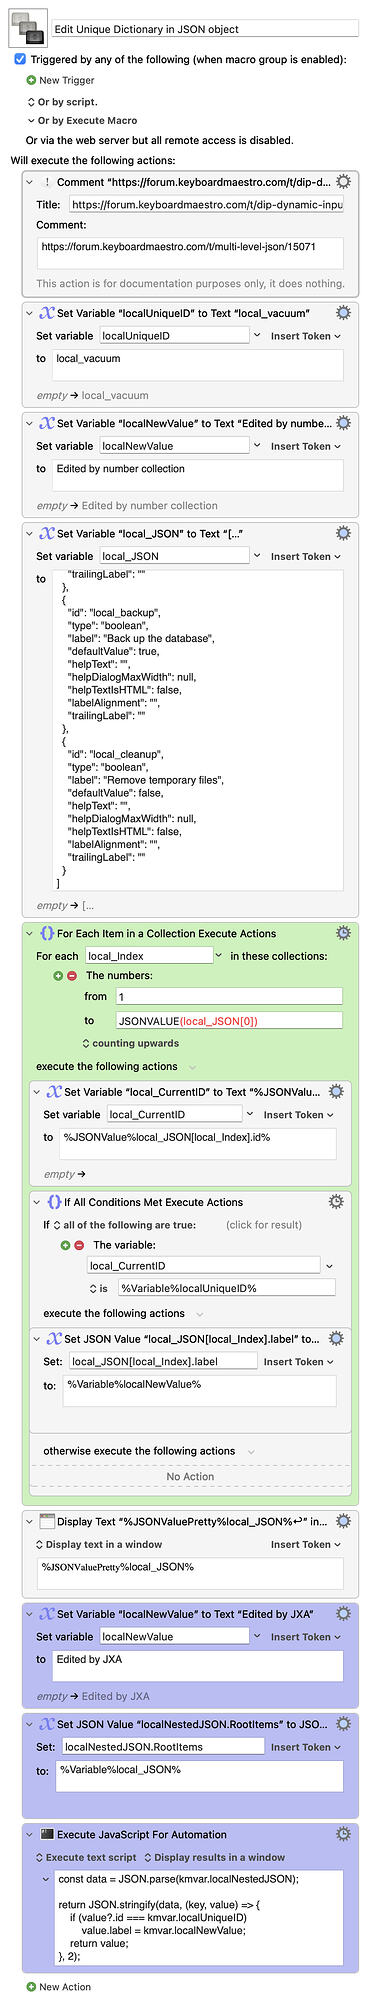Open Insert Token menu for local_JSON action
The height and width of the screenshot is (2000, 368).
tap(306, 556)
